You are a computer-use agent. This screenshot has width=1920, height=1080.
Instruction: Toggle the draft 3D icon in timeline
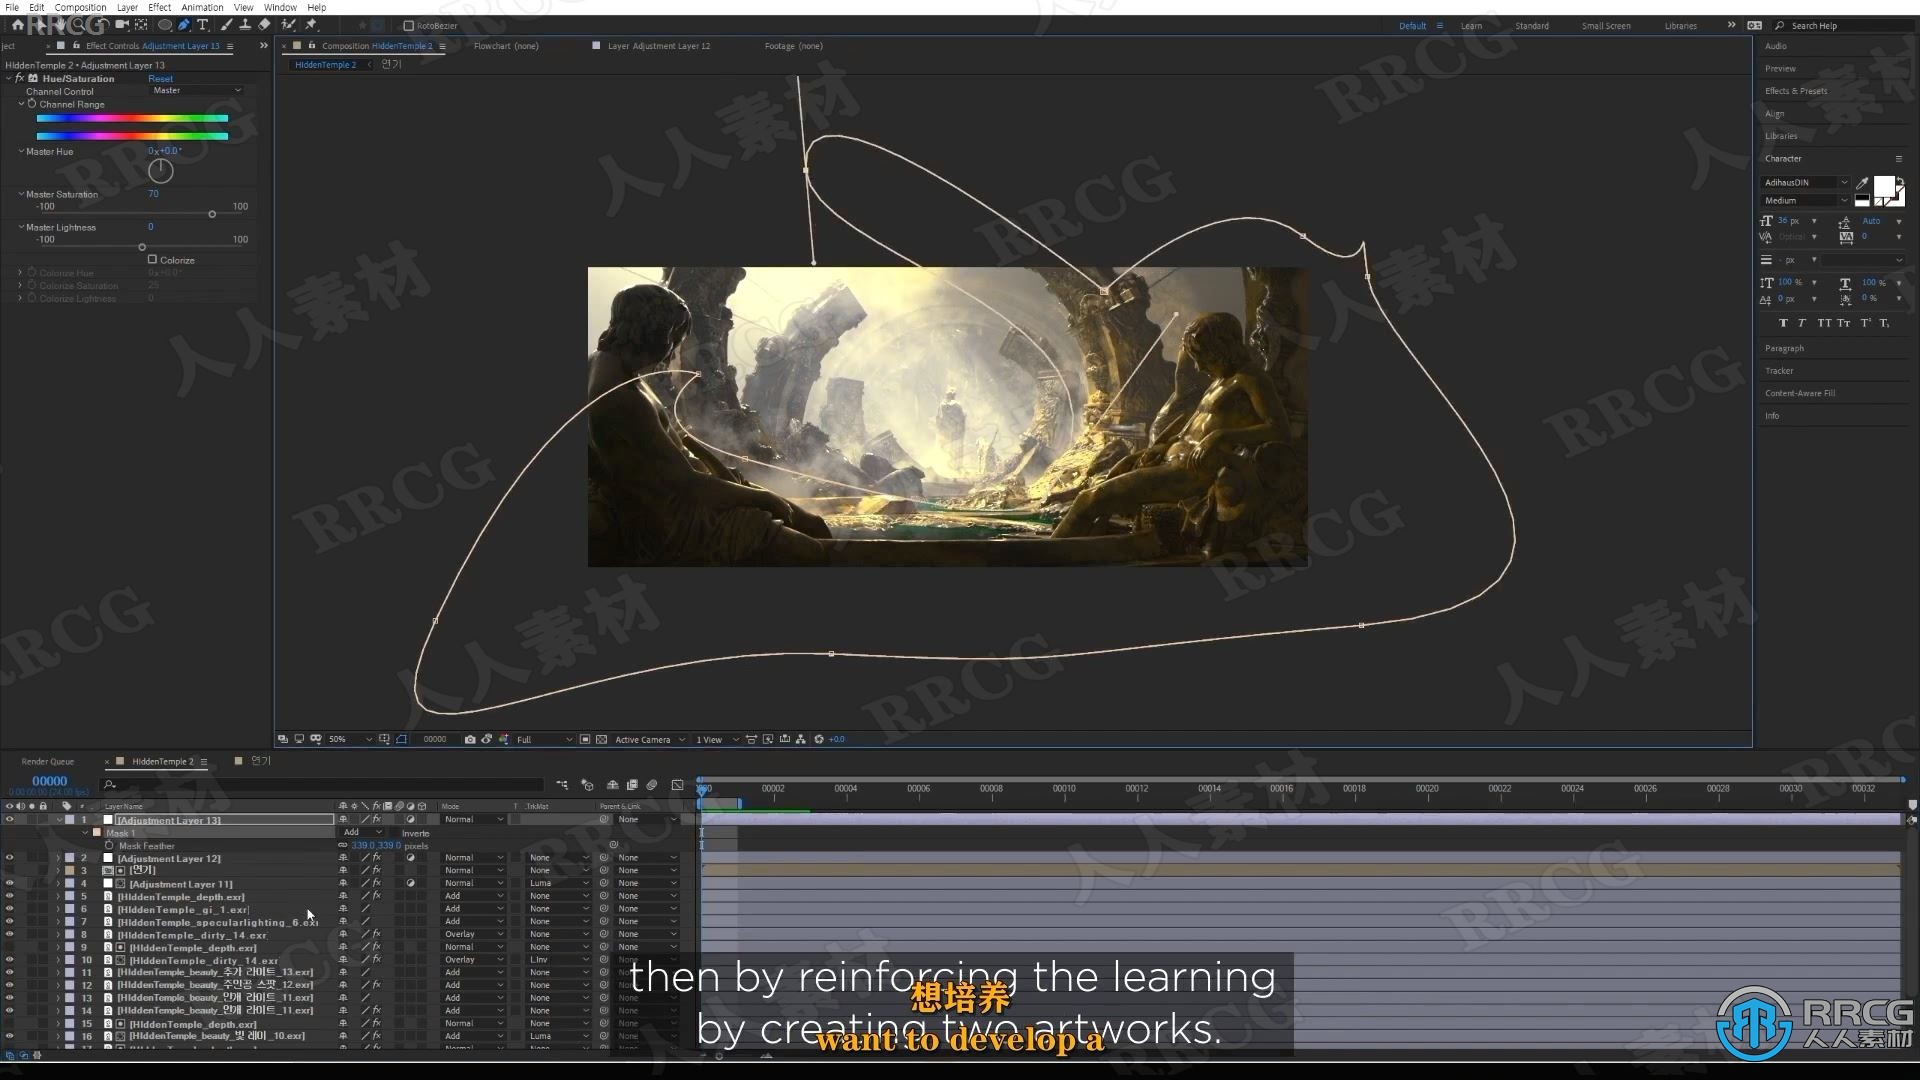coord(587,785)
